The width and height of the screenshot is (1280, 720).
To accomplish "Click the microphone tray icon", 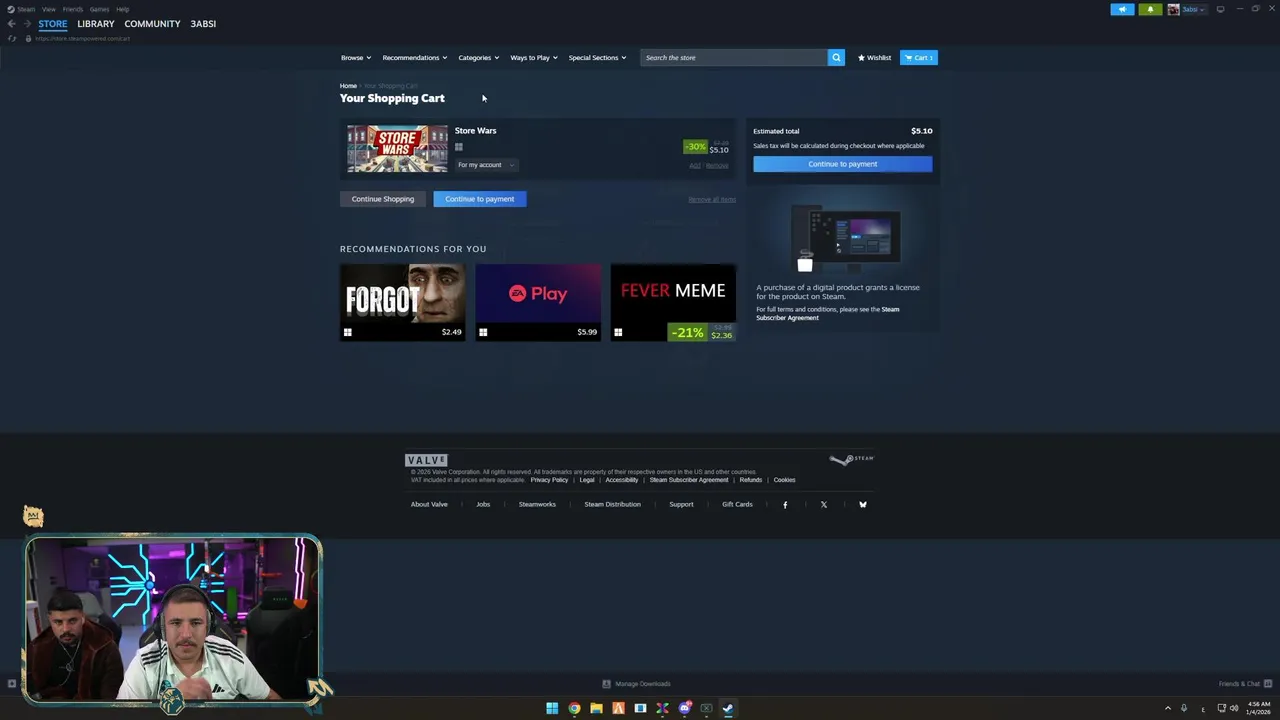I will (1184, 708).
